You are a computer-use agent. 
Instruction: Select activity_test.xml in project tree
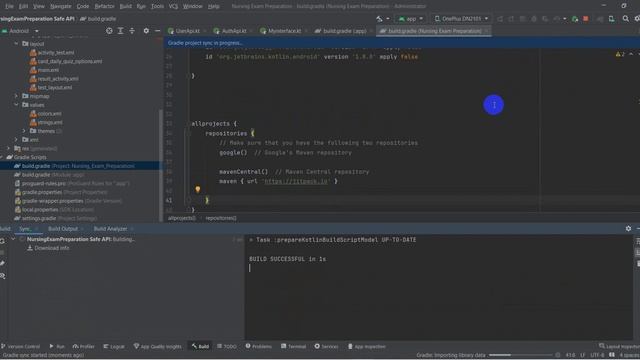click(x=56, y=52)
